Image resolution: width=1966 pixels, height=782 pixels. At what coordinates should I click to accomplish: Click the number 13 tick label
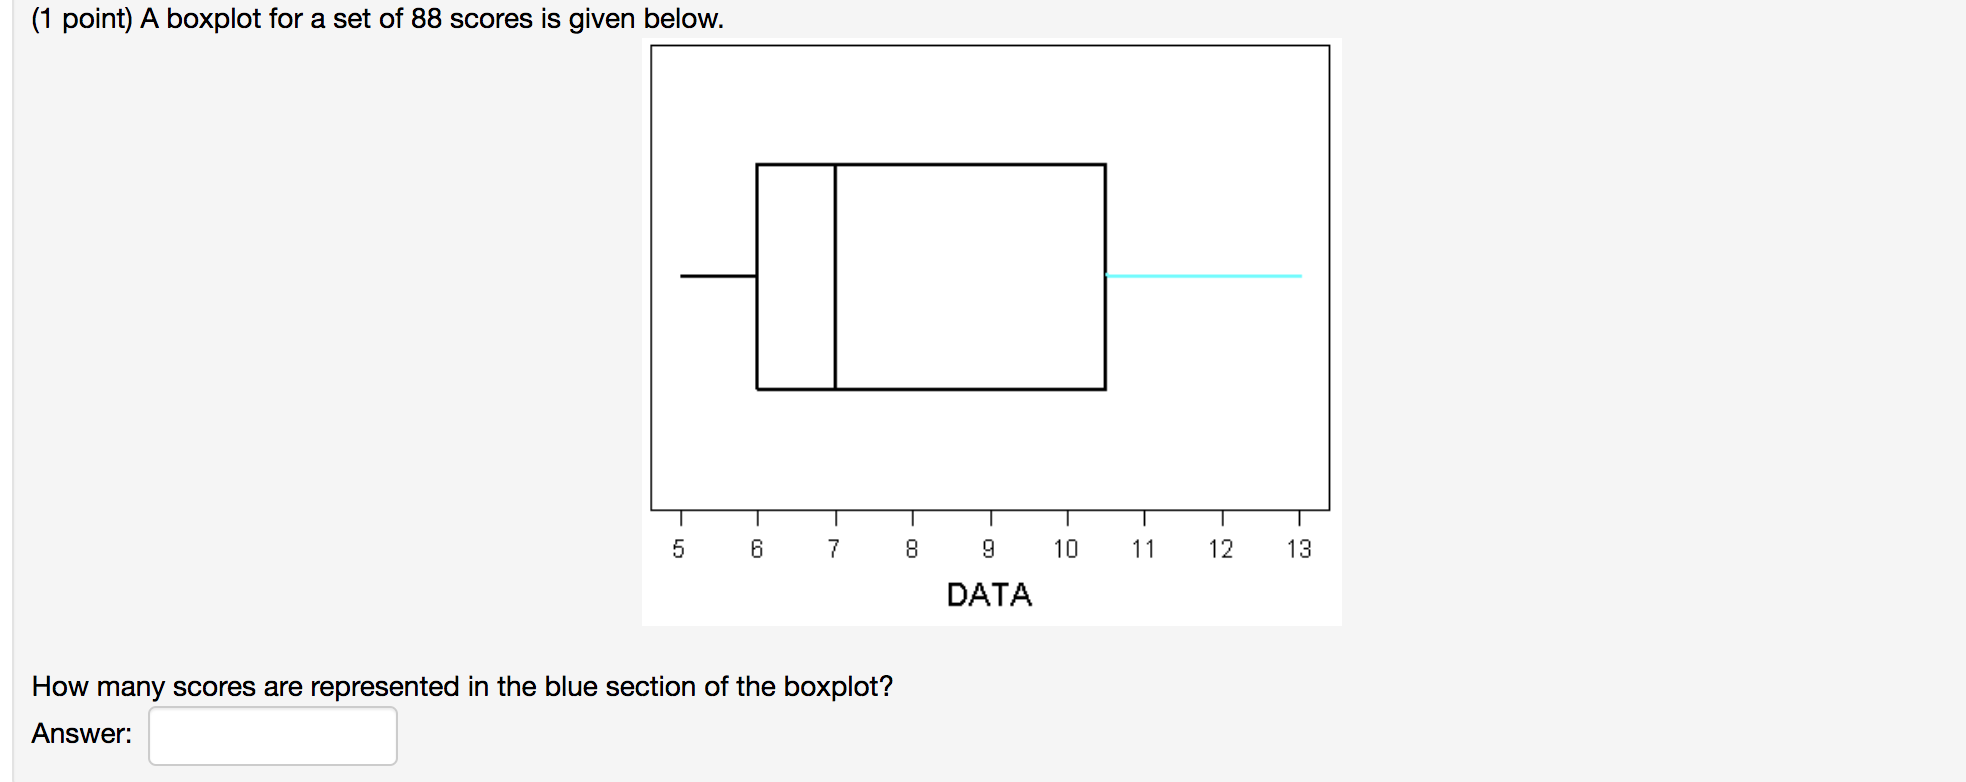1299,548
